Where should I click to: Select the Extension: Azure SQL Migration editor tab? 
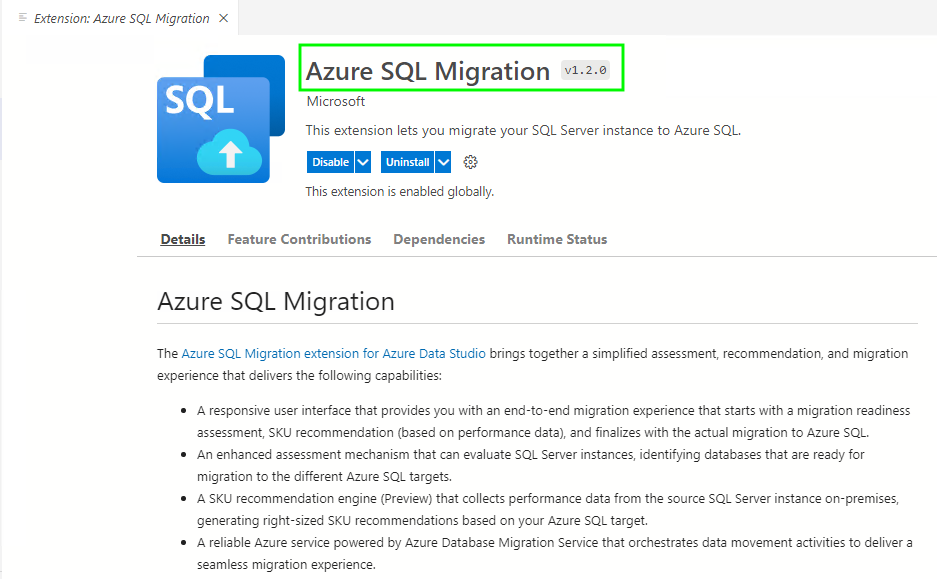121,18
